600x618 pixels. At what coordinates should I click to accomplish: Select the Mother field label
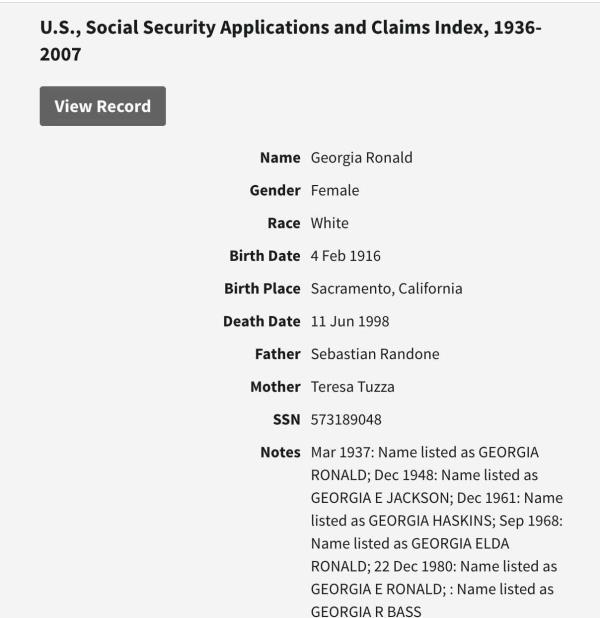275,386
